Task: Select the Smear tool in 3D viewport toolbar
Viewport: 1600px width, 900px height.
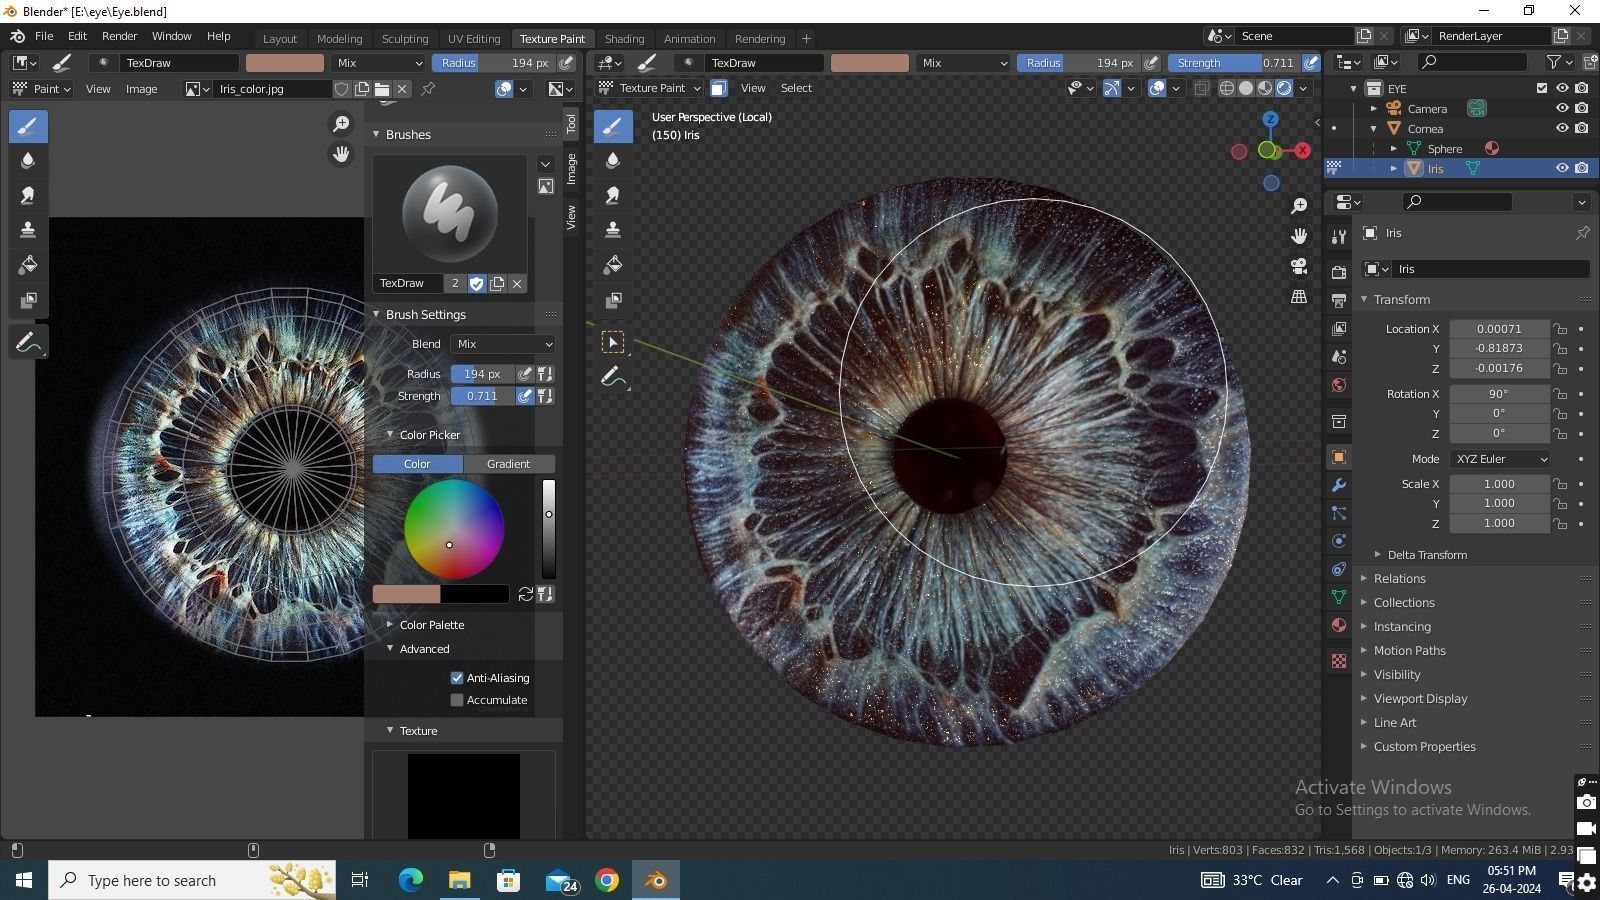Action: [x=613, y=195]
